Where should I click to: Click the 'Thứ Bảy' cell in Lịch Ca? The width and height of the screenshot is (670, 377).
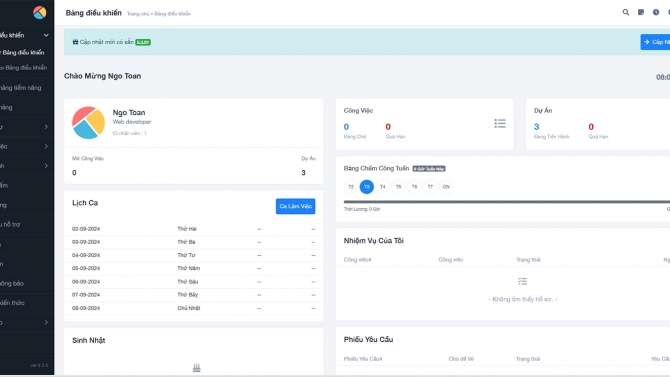(x=188, y=295)
